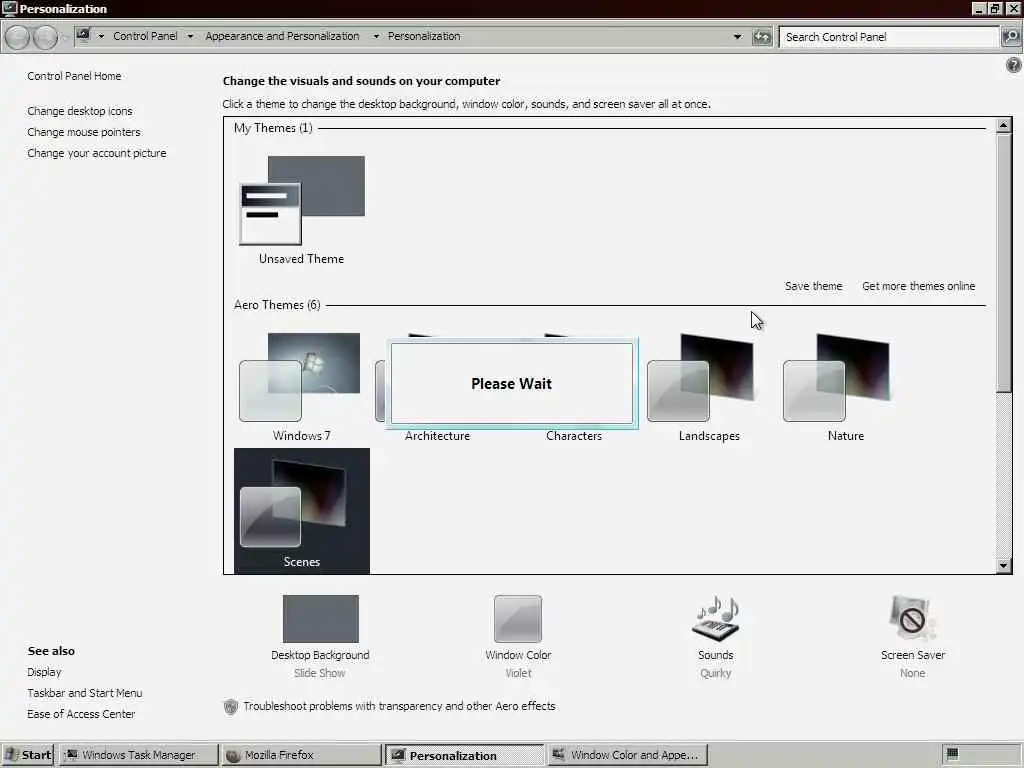Viewport: 1024px width, 768px height.
Task: Select the Scenes theme
Action: pyautogui.click(x=302, y=511)
